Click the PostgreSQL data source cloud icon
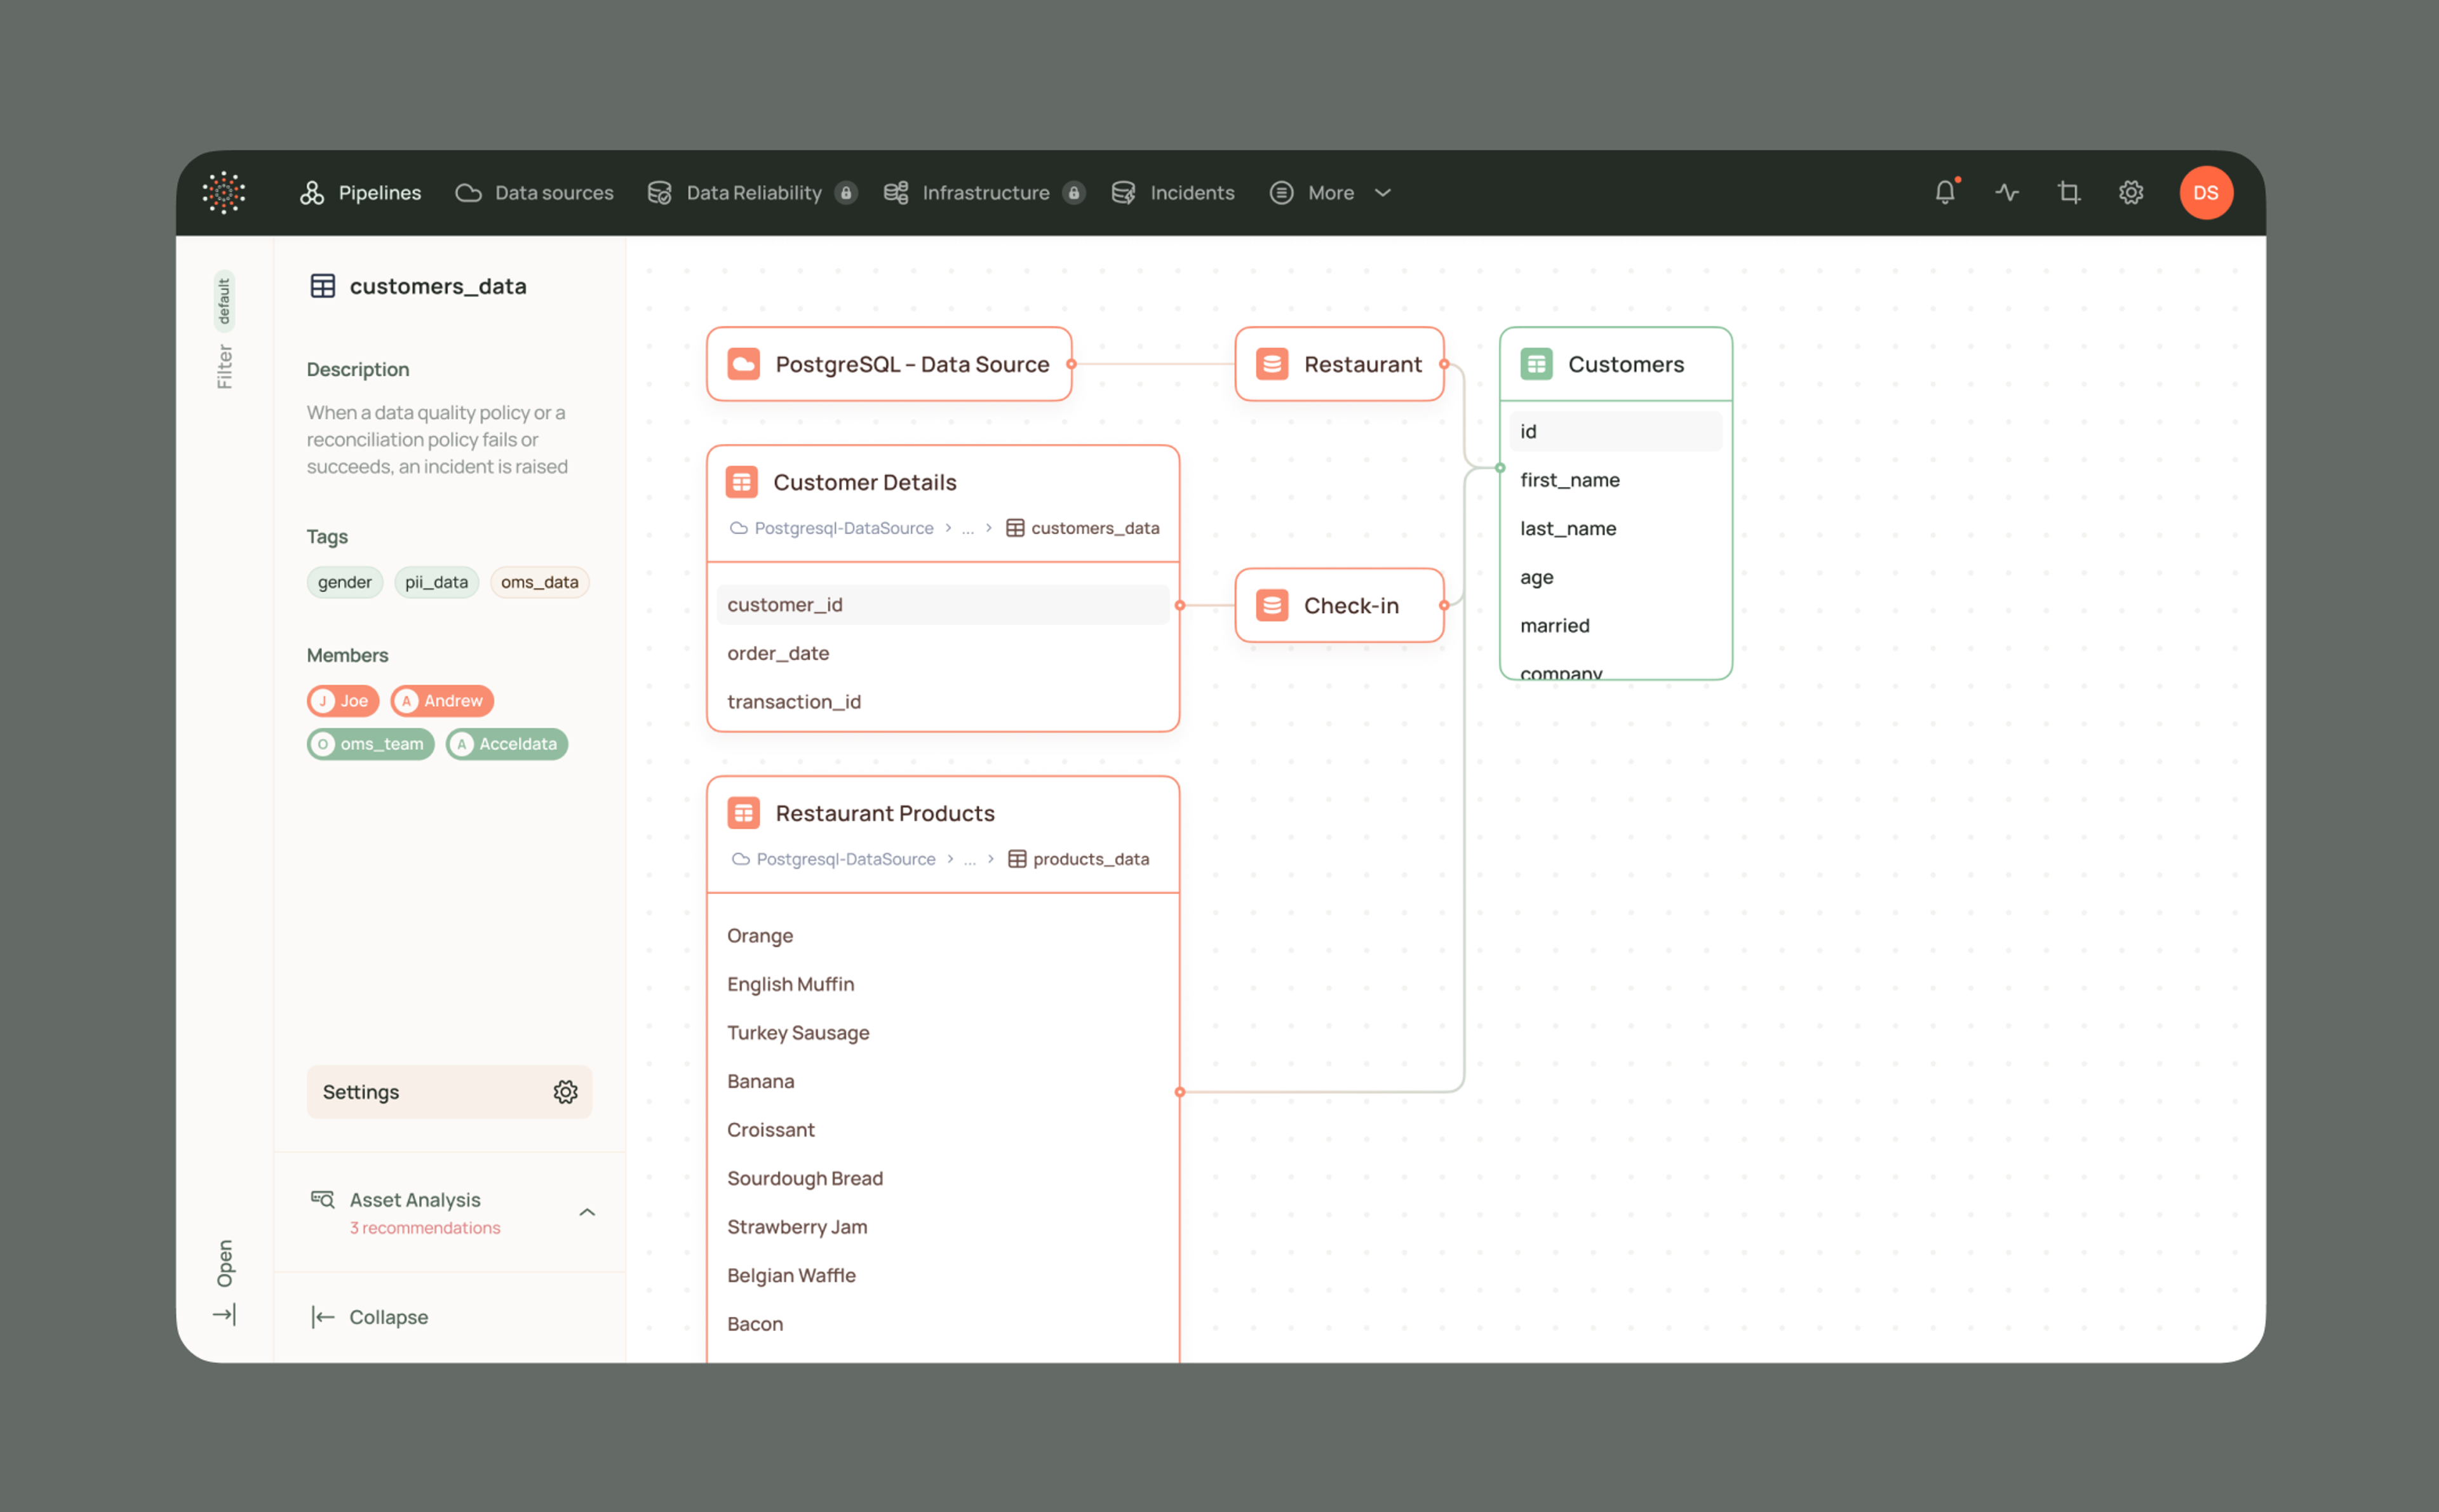The height and width of the screenshot is (1512, 2439). pos(743,364)
